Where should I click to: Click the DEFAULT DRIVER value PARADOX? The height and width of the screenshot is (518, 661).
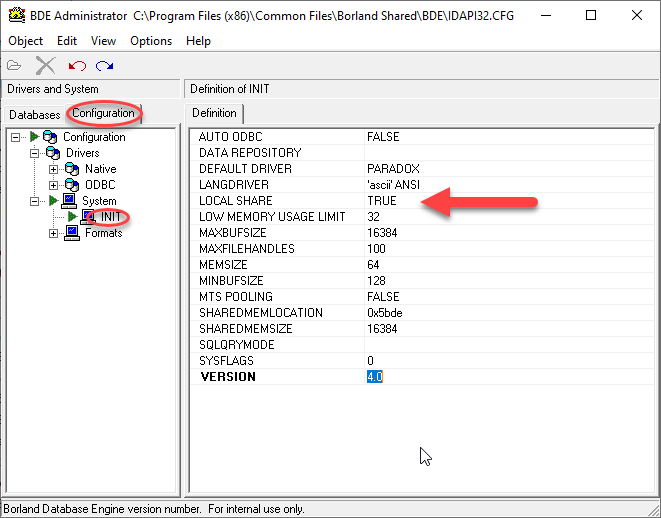[x=393, y=169]
